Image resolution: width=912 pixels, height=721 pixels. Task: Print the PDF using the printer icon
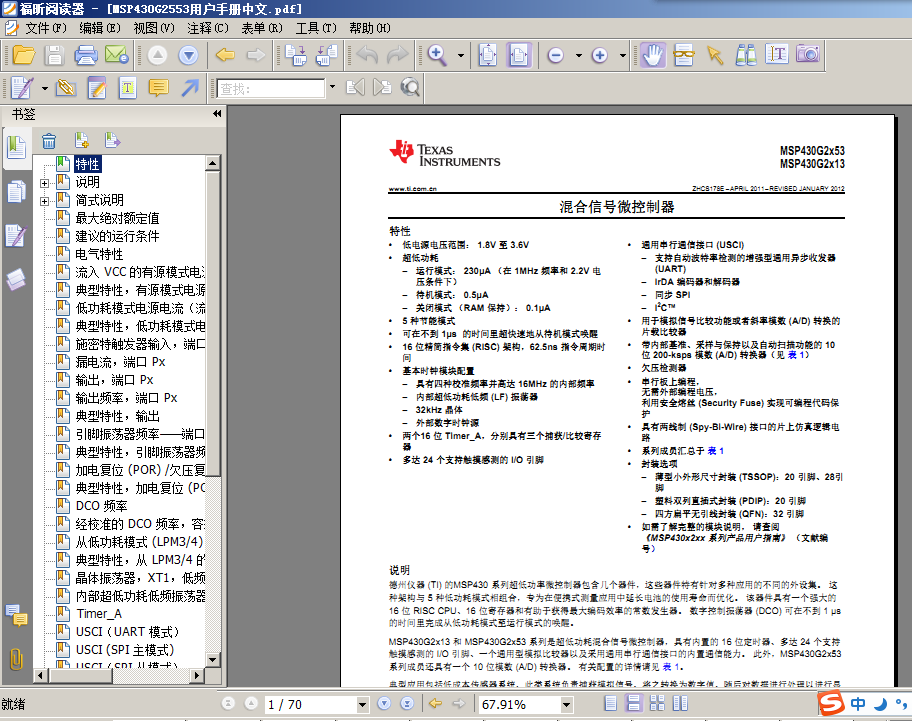[x=86, y=55]
